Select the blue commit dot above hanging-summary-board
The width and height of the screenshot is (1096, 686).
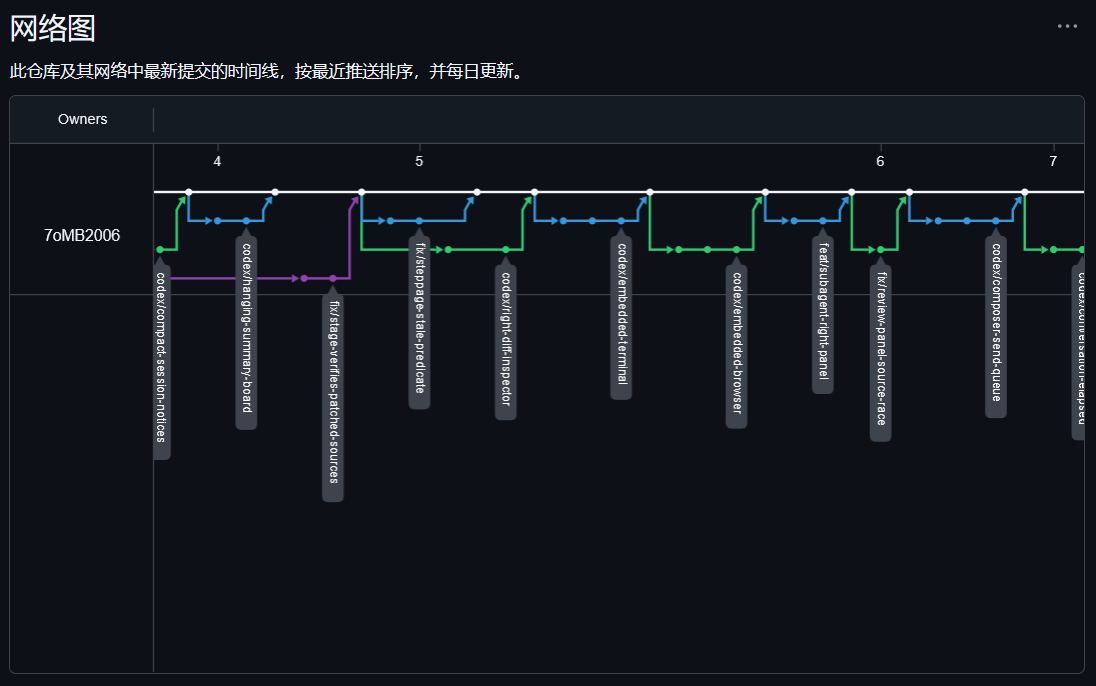point(246,221)
